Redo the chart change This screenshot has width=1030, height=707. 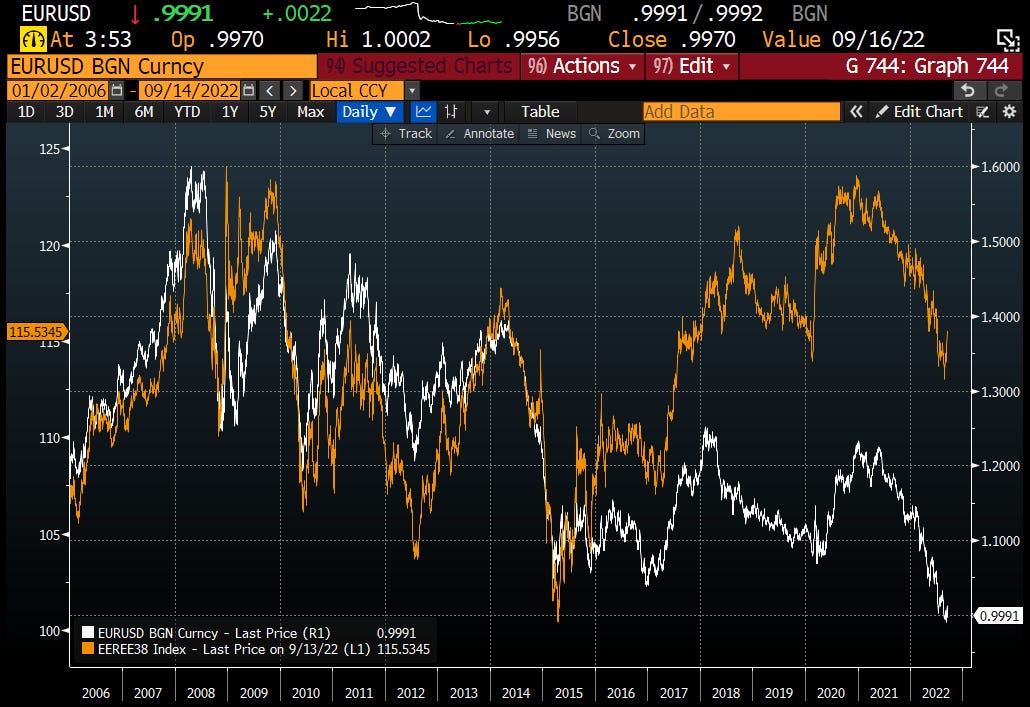(1002, 90)
